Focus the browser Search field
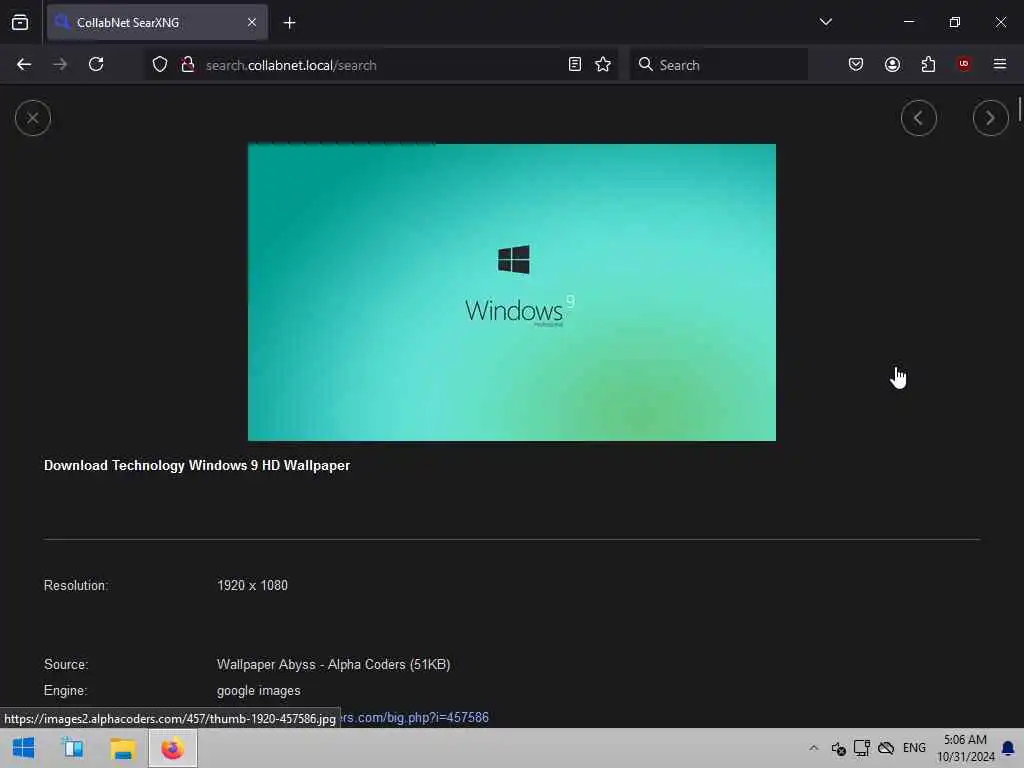1024x768 pixels. coord(718,65)
